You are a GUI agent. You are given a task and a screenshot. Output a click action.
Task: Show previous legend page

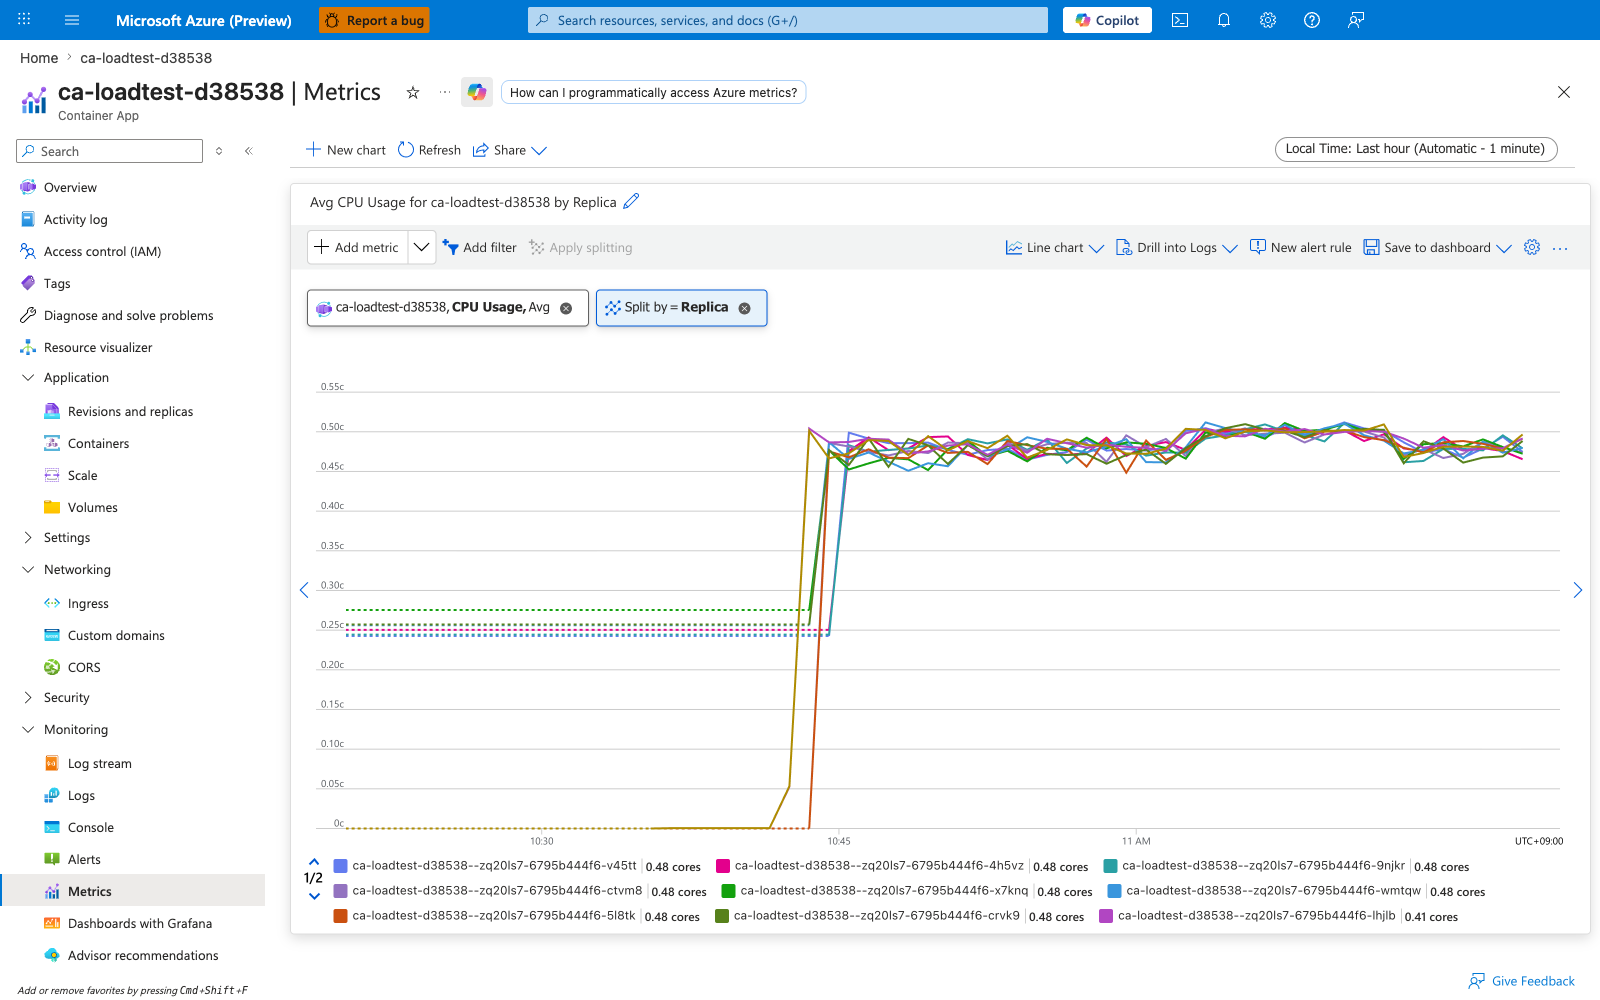[x=314, y=861]
